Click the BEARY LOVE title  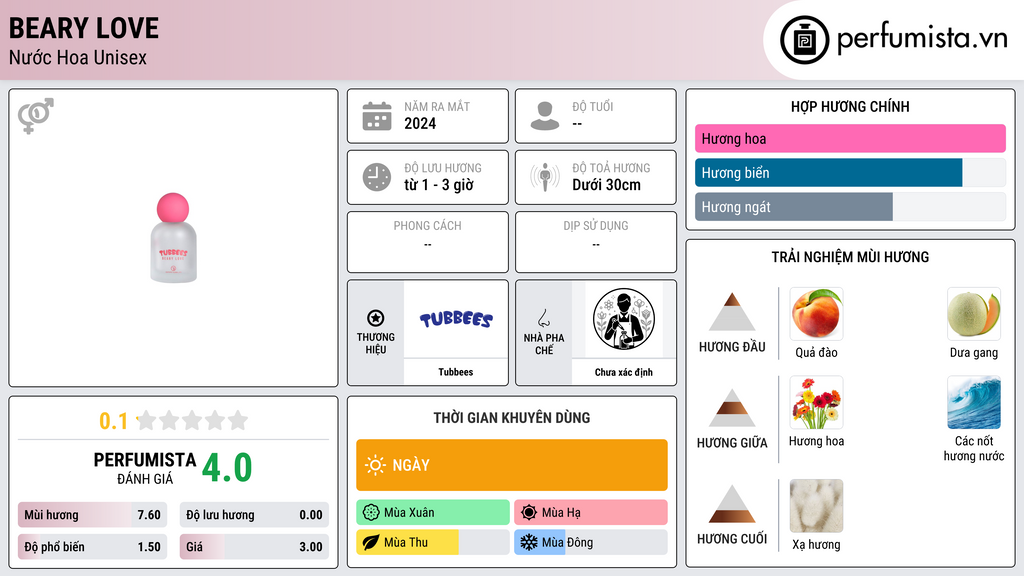84,28
